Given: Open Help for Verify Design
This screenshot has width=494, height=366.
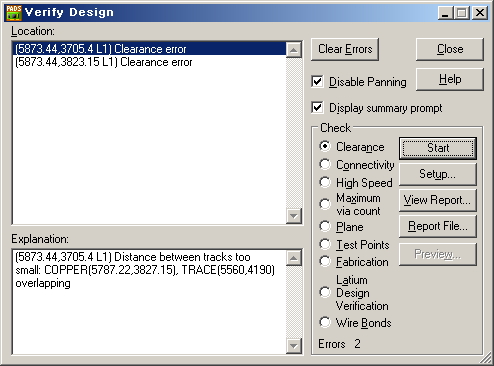Looking at the screenshot, I should tap(450, 79).
